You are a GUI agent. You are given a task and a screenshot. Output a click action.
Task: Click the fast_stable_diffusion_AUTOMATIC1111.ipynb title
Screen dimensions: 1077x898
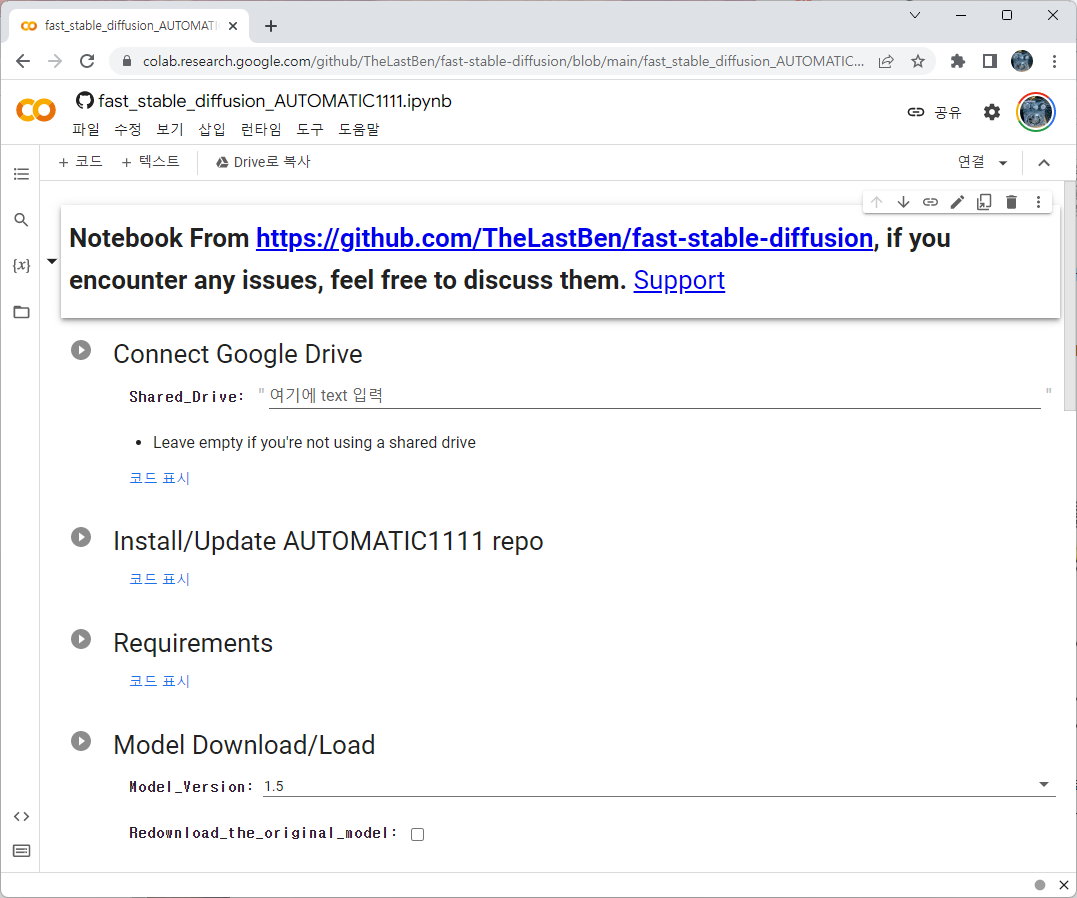[275, 101]
